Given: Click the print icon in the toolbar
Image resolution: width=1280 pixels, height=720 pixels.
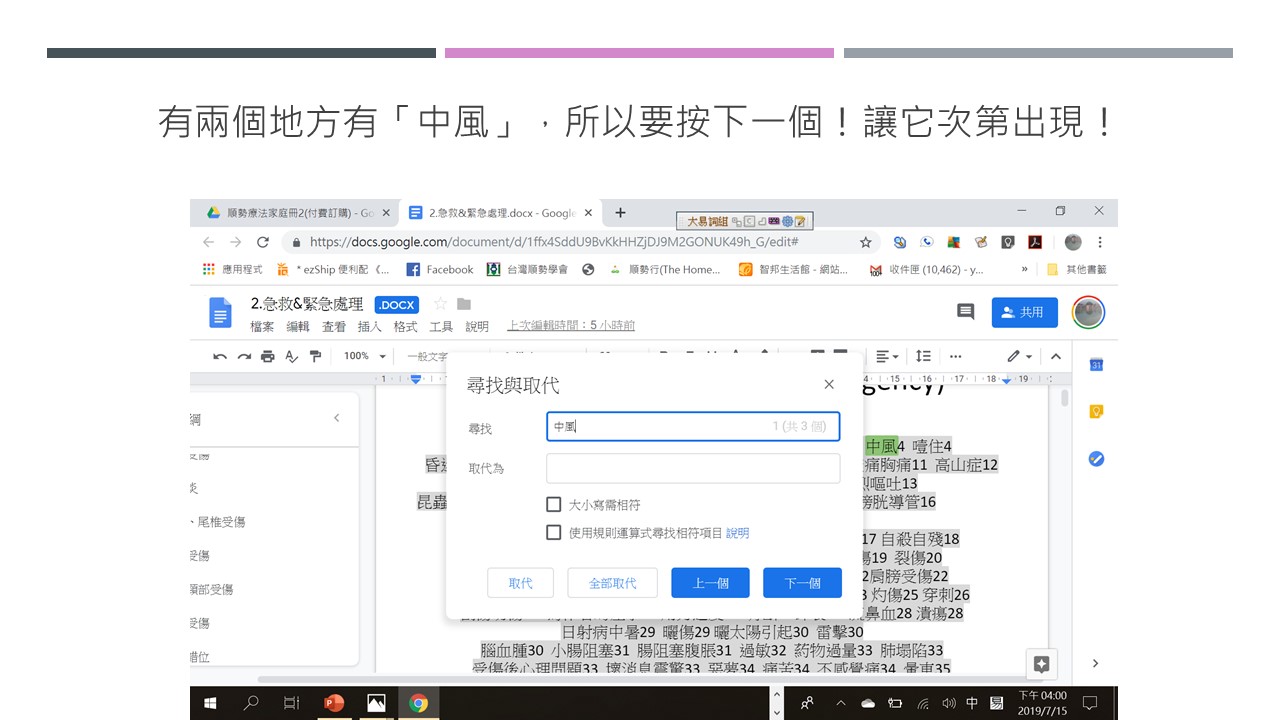Looking at the screenshot, I should [x=267, y=356].
